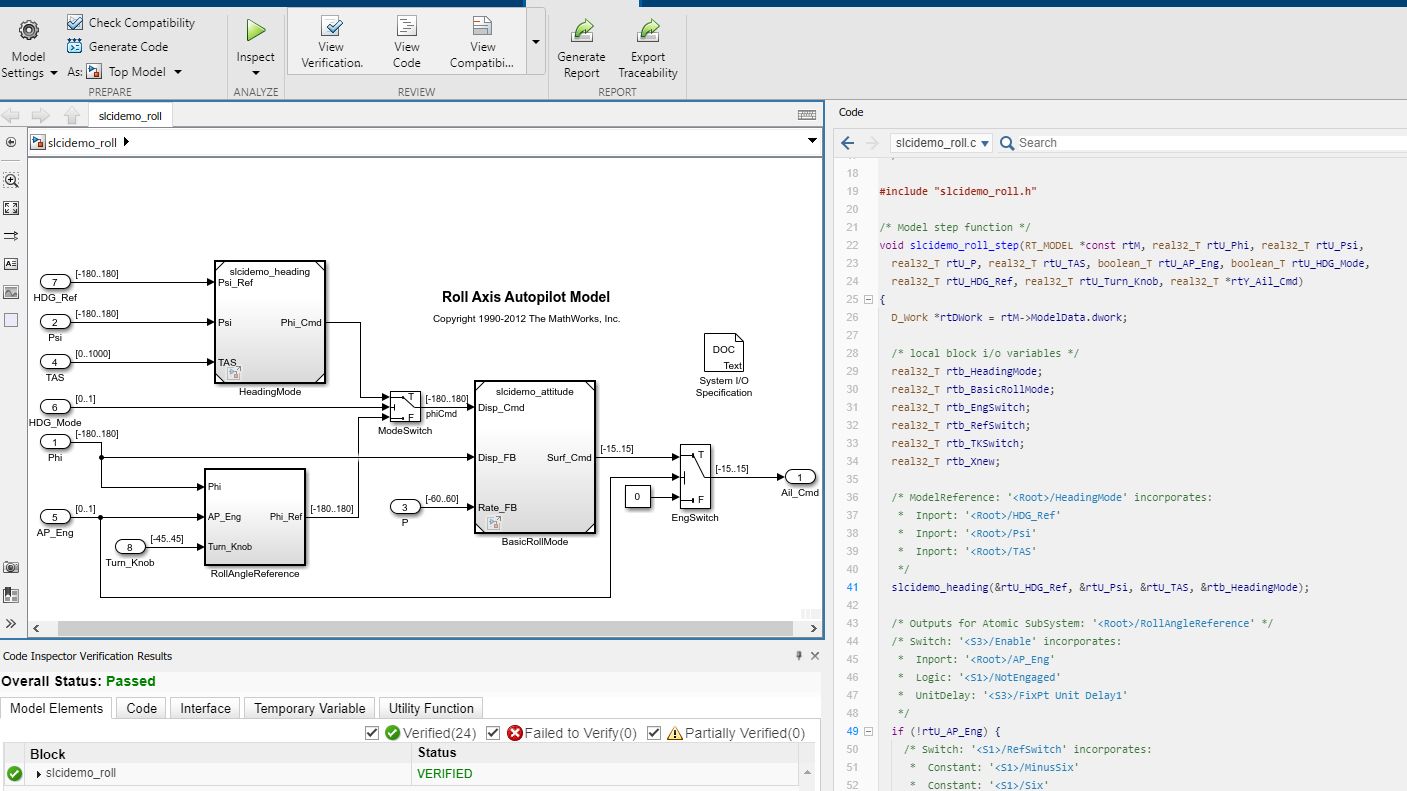
Task: Expand the slcidemo_roll tree row
Action: (39, 774)
